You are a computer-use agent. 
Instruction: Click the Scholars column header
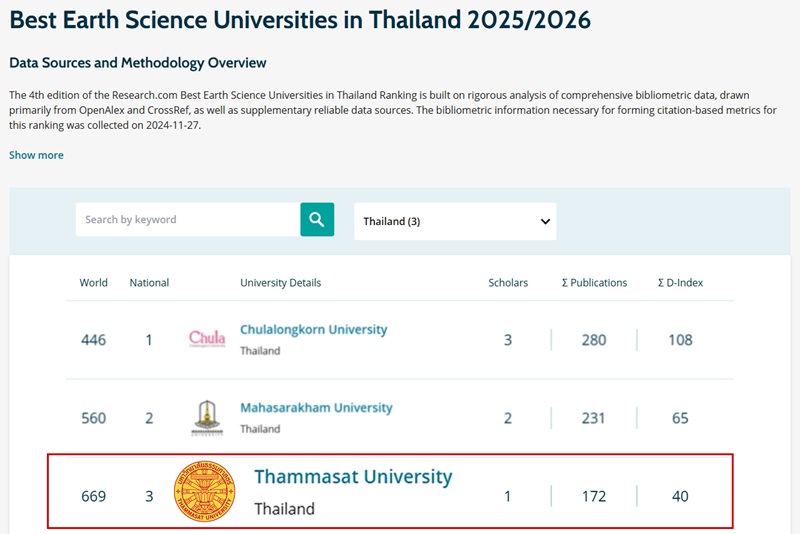(x=508, y=283)
